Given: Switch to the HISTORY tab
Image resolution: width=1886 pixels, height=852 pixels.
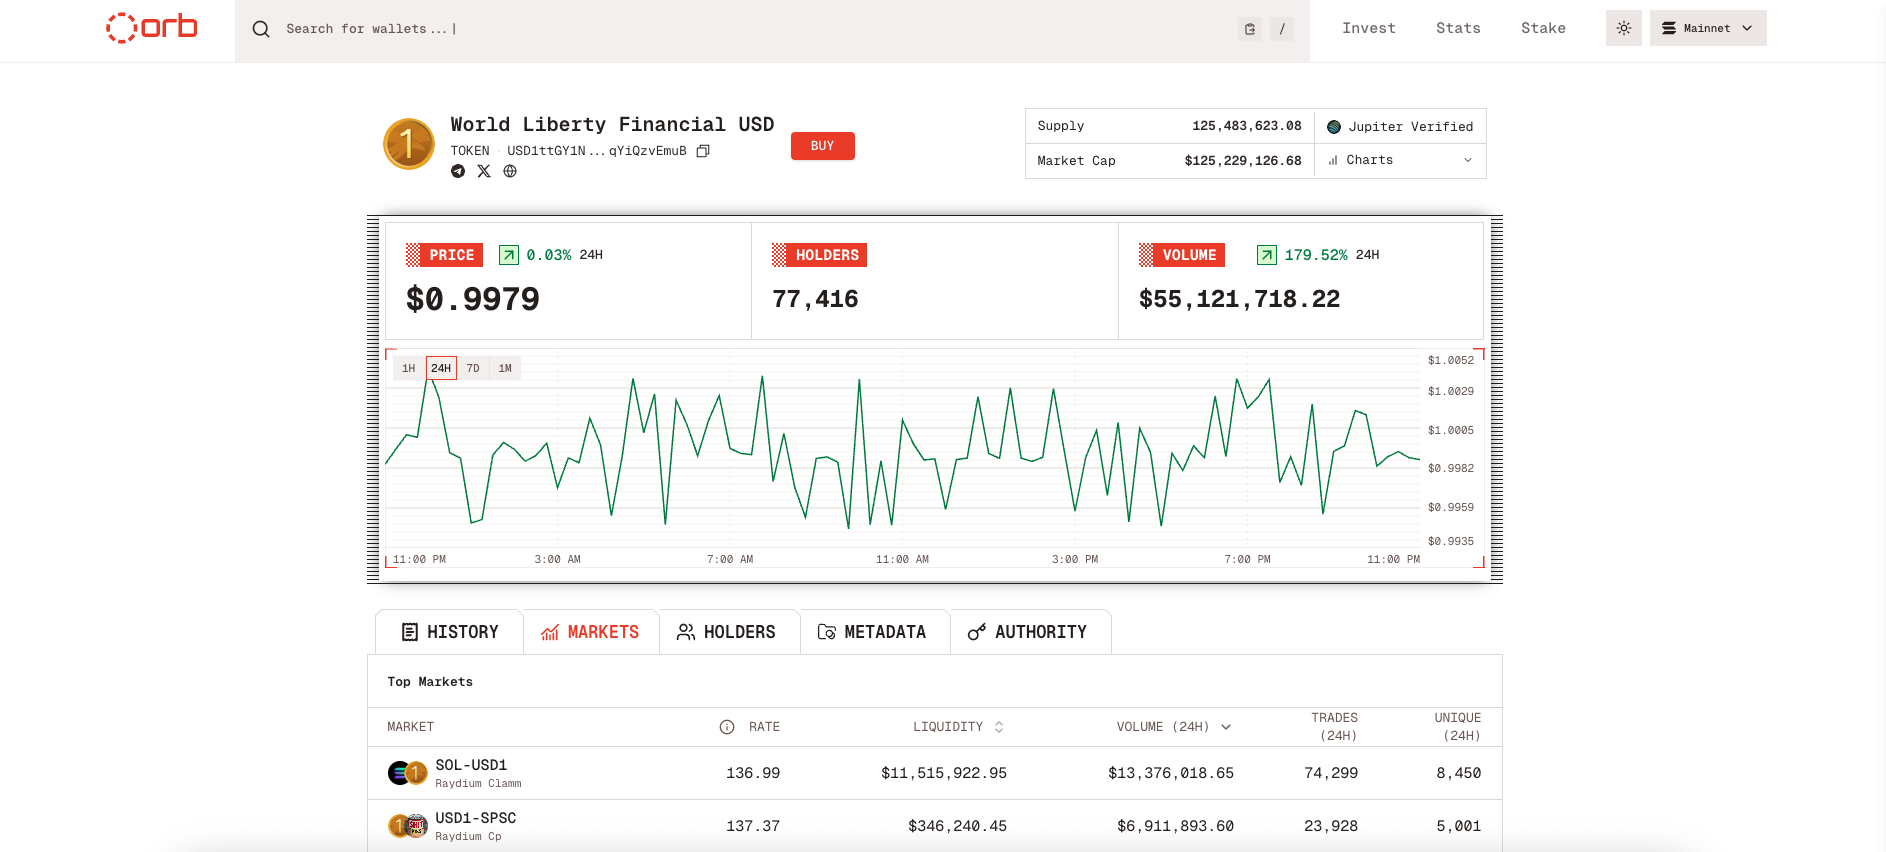Looking at the screenshot, I should point(449,632).
